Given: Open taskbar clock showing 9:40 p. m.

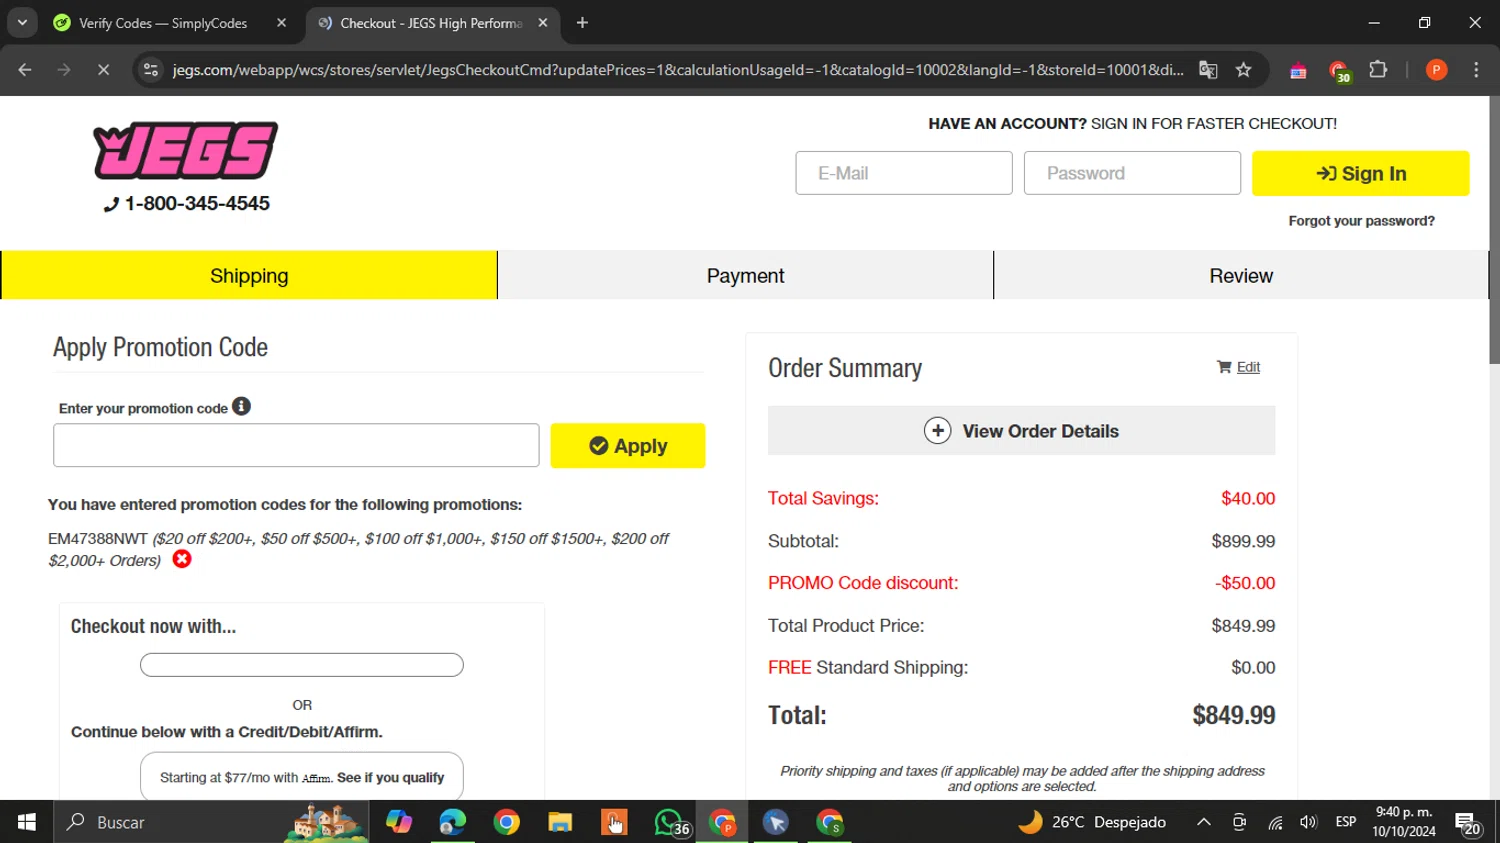Looking at the screenshot, I should pyautogui.click(x=1404, y=822).
